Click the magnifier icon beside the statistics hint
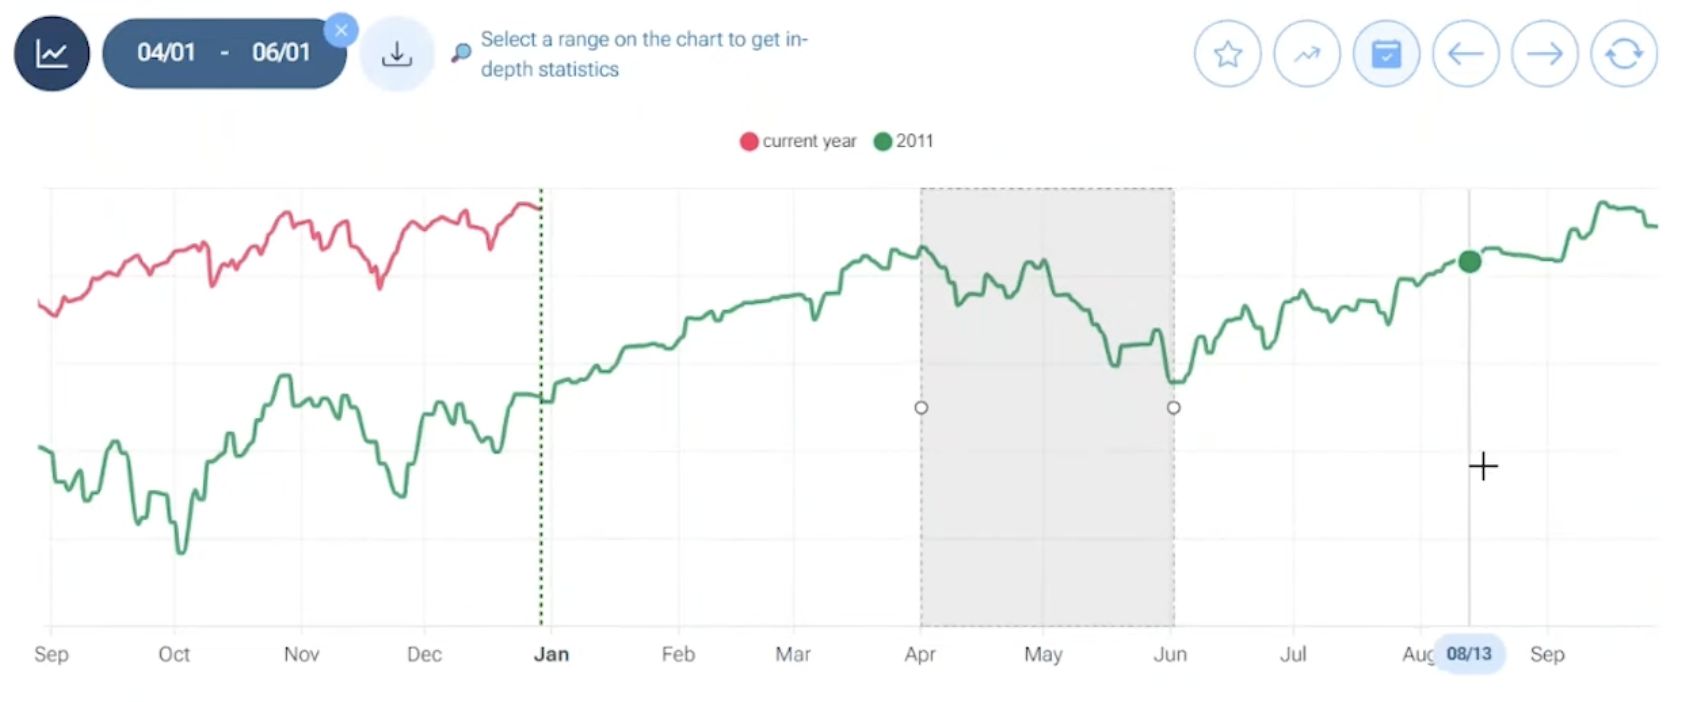The height and width of the screenshot is (702, 1704). pos(461,53)
